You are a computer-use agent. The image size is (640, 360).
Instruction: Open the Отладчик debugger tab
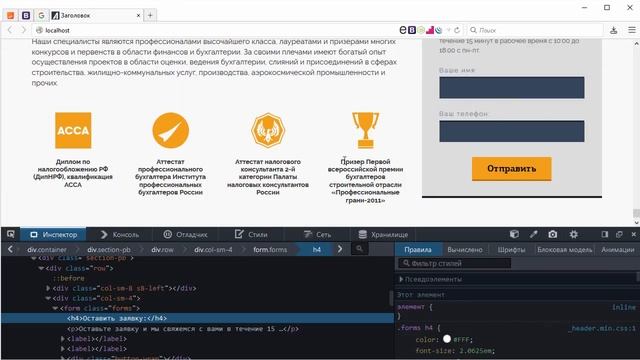[x=185, y=235]
